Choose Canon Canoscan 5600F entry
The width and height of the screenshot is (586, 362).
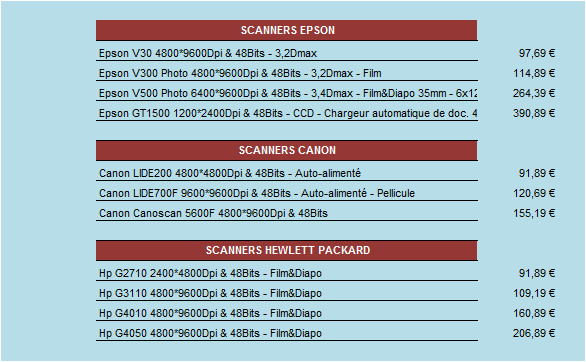point(287,213)
